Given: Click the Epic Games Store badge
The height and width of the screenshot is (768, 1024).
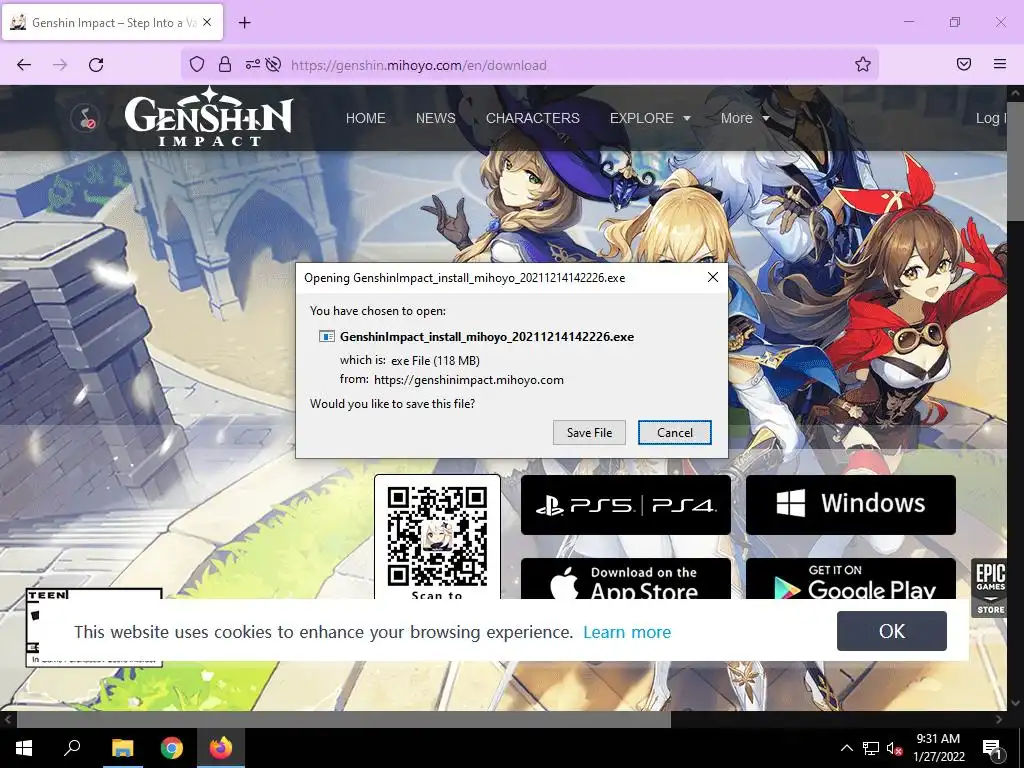Looking at the screenshot, I should point(990,588).
